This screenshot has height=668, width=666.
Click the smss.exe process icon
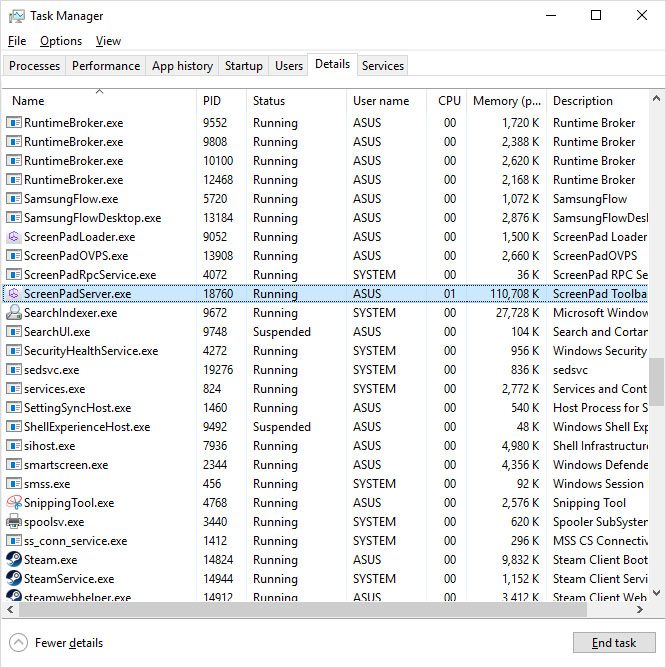tap(14, 484)
